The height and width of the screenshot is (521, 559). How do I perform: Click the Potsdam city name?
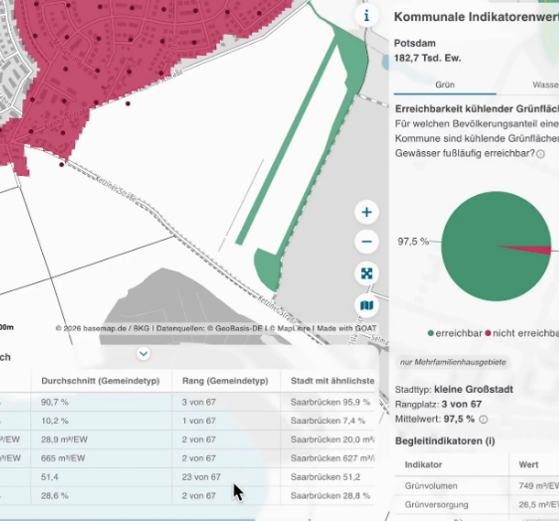415,44
